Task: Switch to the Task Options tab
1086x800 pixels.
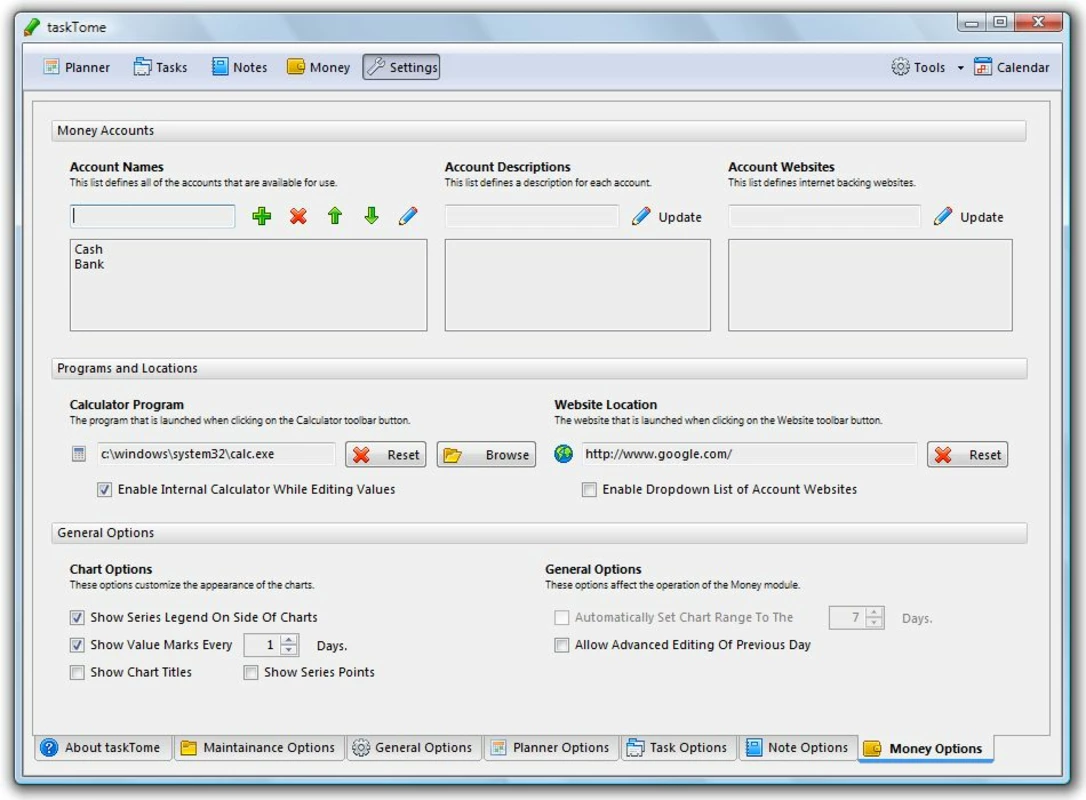Action: point(678,747)
